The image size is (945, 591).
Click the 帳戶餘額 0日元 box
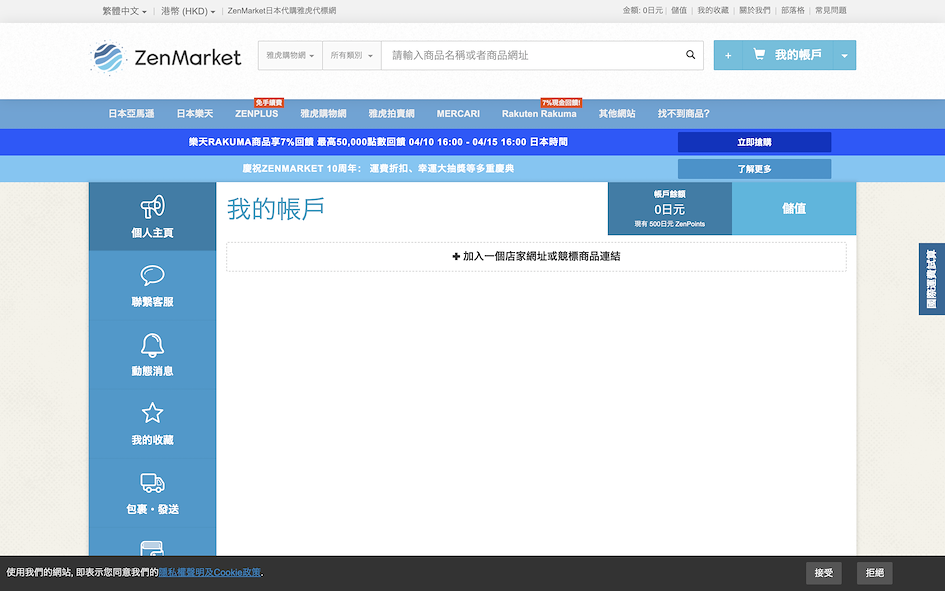[x=670, y=208]
